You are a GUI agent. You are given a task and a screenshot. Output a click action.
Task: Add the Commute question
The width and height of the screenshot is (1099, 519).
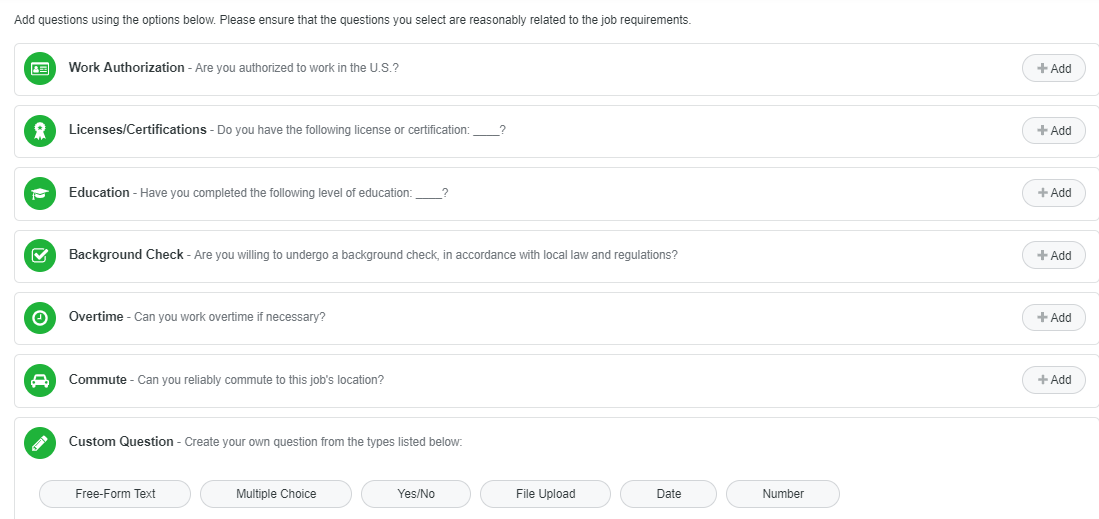click(x=1053, y=380)
